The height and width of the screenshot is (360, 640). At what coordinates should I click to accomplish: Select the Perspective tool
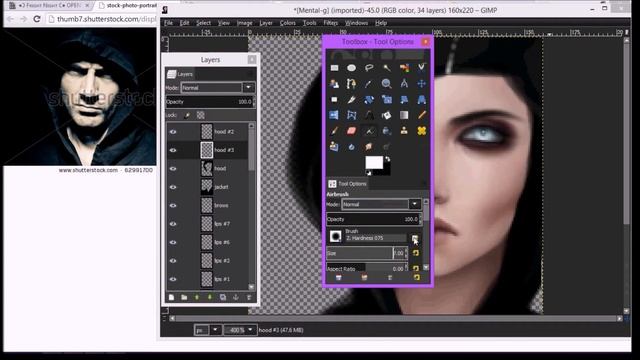tap(421, 99)
